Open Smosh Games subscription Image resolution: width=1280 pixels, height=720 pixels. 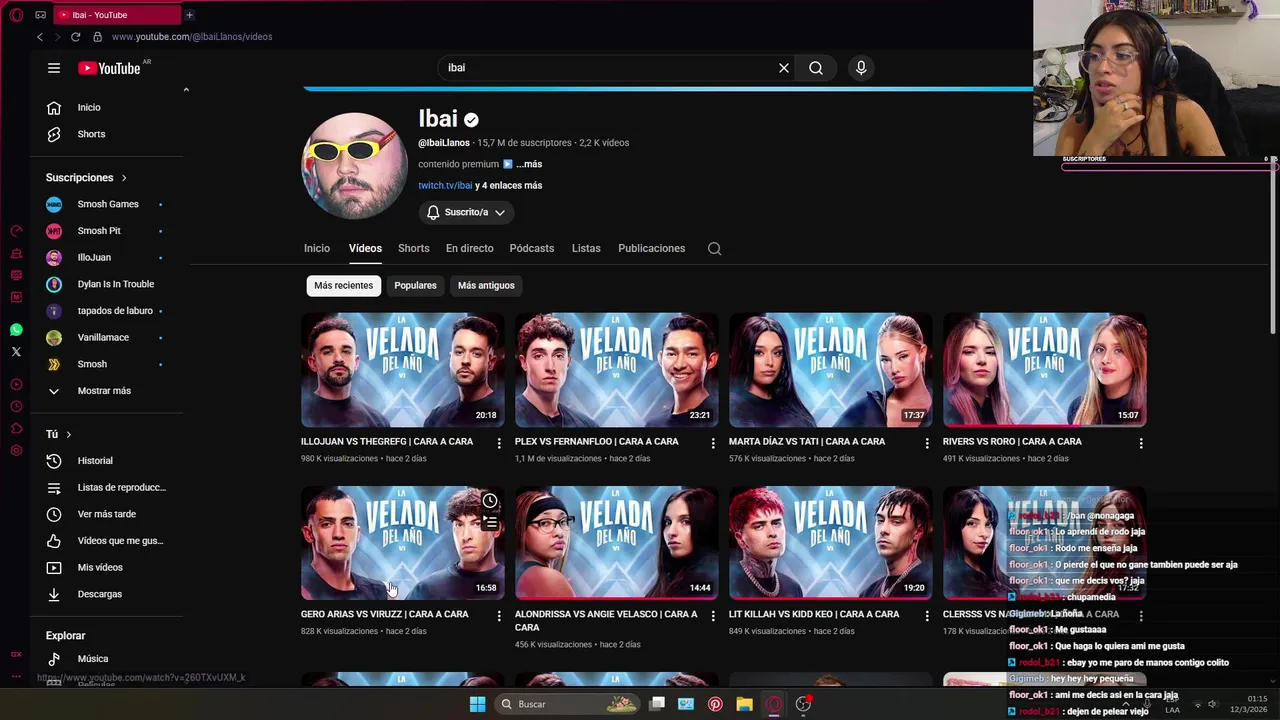click(x=107, y=204)
